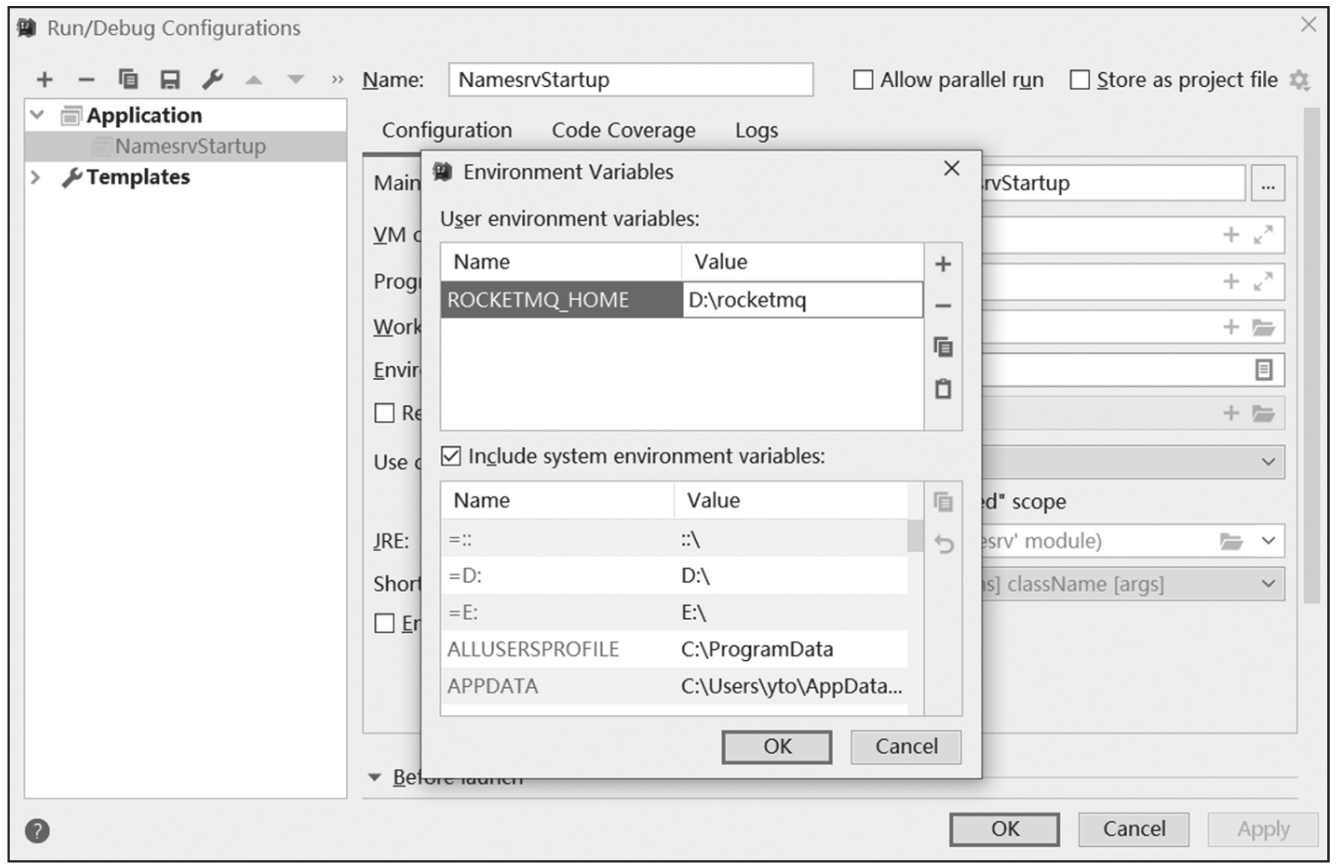The image size is (1337, 867).
Task: Click the Name field containing NamesrvStartup
Action: (631, 80)
